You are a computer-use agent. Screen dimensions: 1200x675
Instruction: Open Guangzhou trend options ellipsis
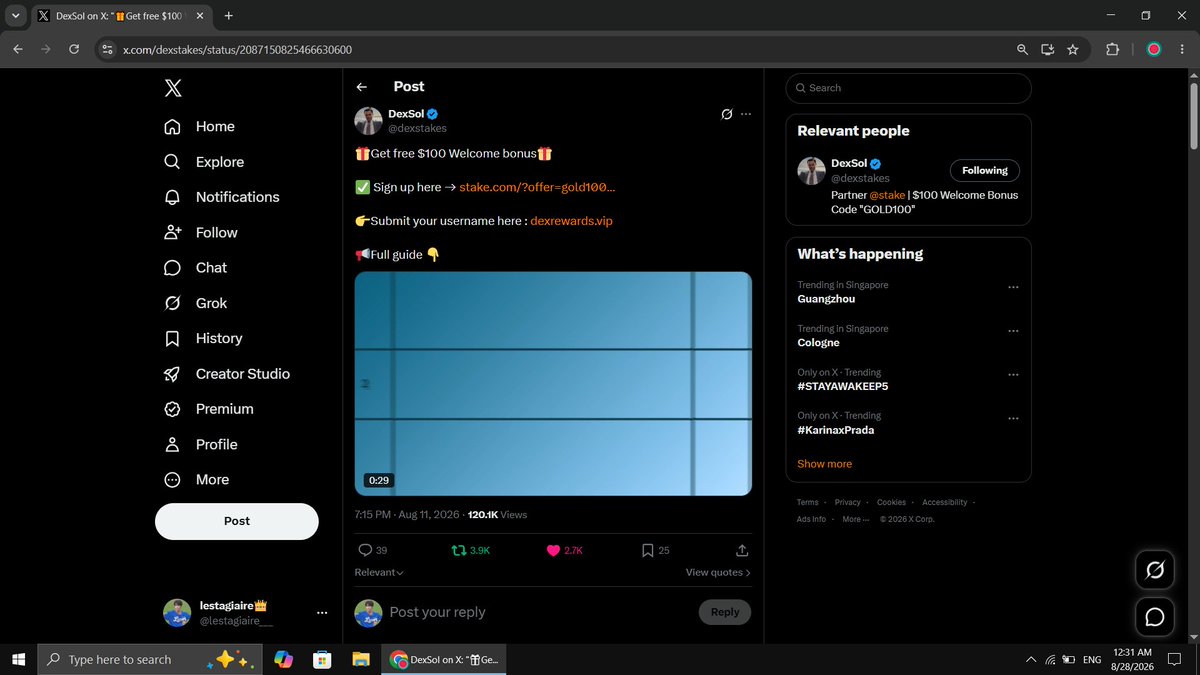(x=1013, y=287)
